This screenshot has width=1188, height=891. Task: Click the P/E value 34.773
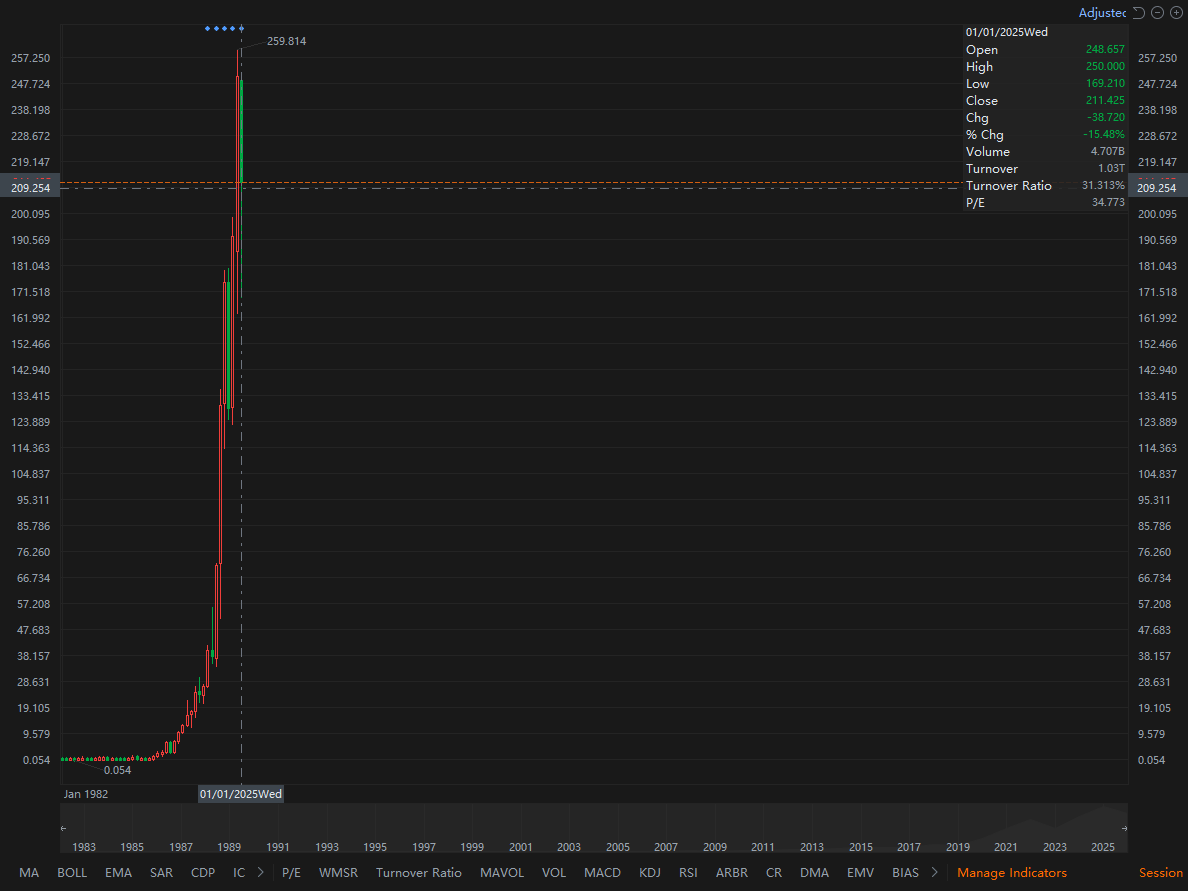(x=1108, y=202)
